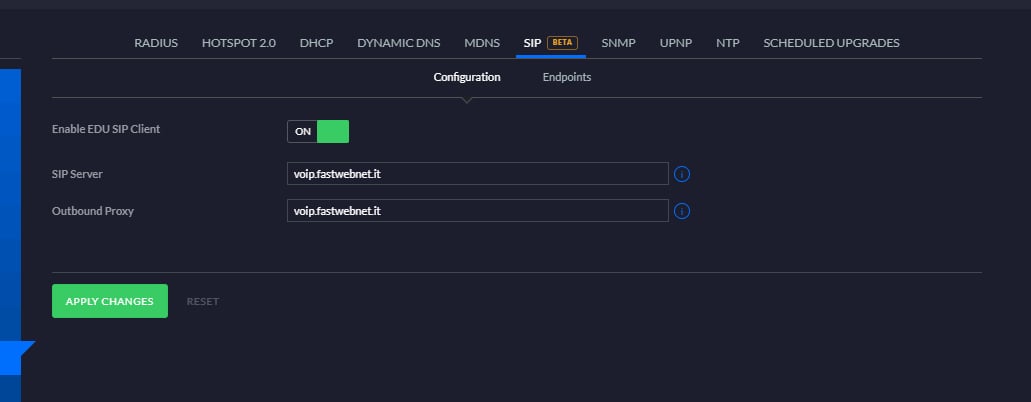
Task: Select the Configuration sub-tab
Action: point(467,77)
